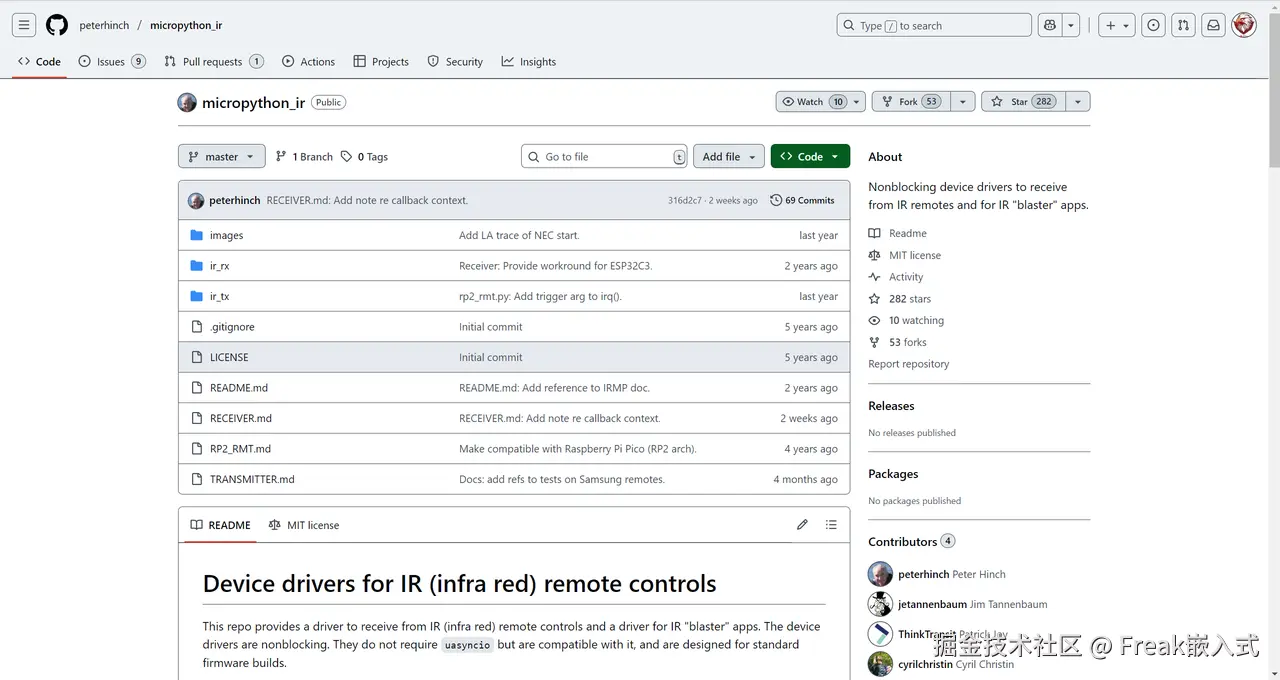Open the RECEIVER.md file
Image resolution: width=1280 pixels, height=680 pixels.
coord(241,418)
